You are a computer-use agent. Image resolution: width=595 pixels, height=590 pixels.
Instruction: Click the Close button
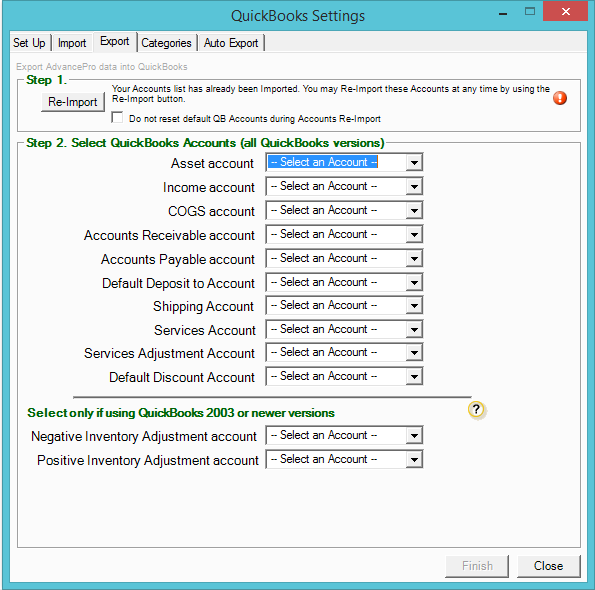(548, 566)
